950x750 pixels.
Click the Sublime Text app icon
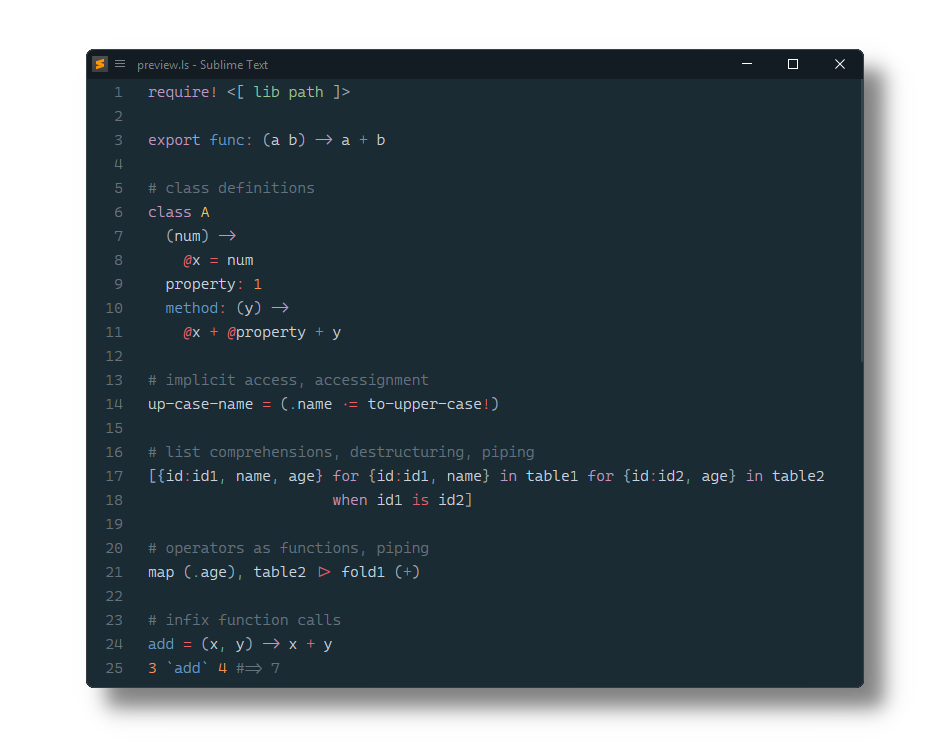pyautogui.click(x=100, y=64)
